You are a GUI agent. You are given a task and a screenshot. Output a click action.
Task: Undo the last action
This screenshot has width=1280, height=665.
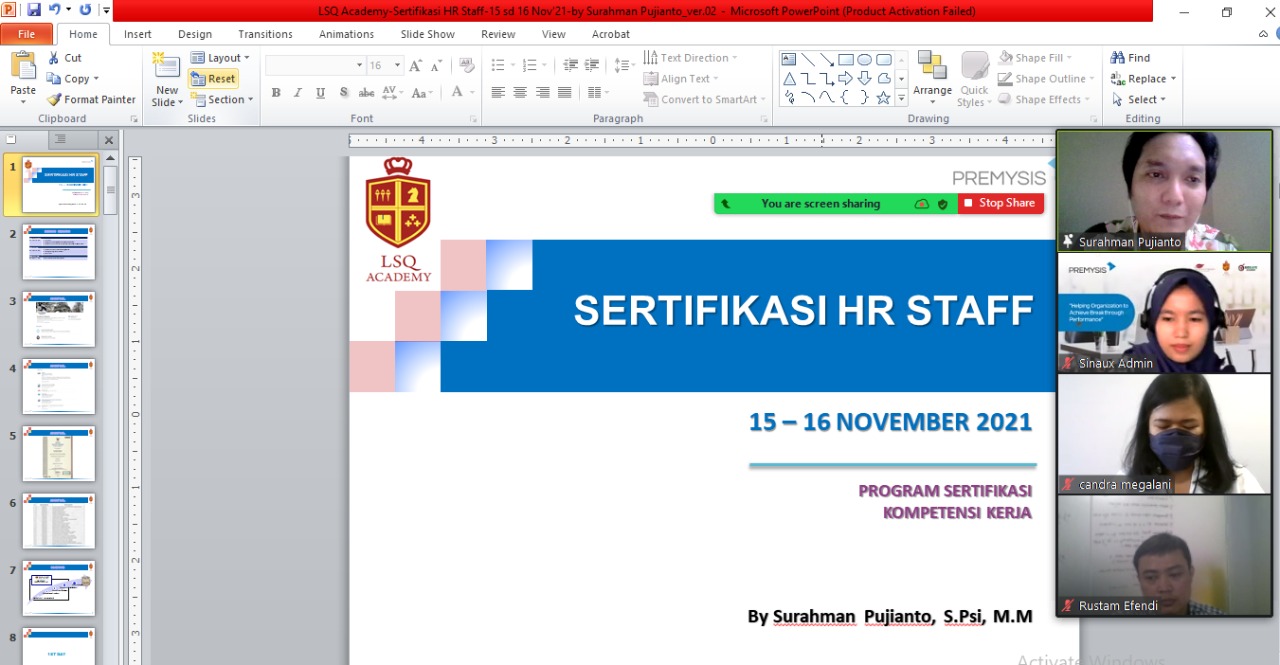[x=55, y=10]
